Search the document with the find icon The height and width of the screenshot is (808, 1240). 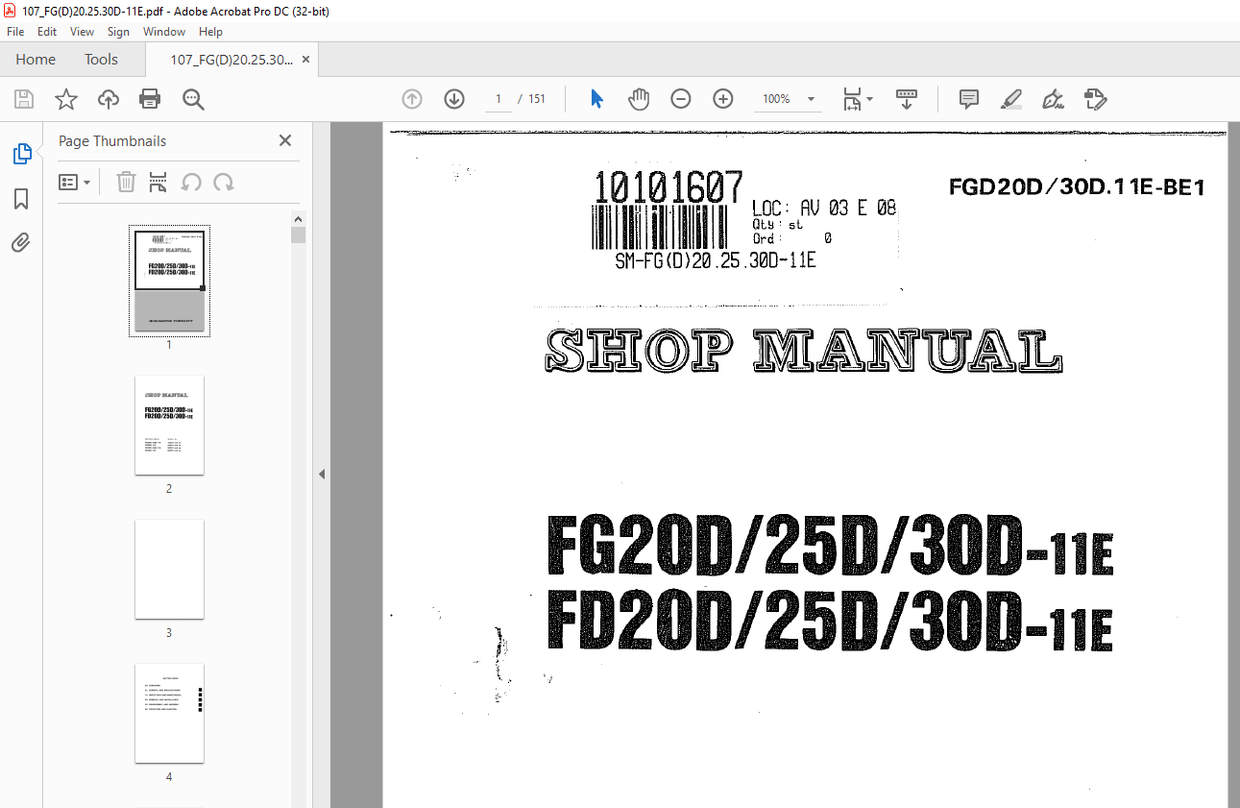click(193, 98)
